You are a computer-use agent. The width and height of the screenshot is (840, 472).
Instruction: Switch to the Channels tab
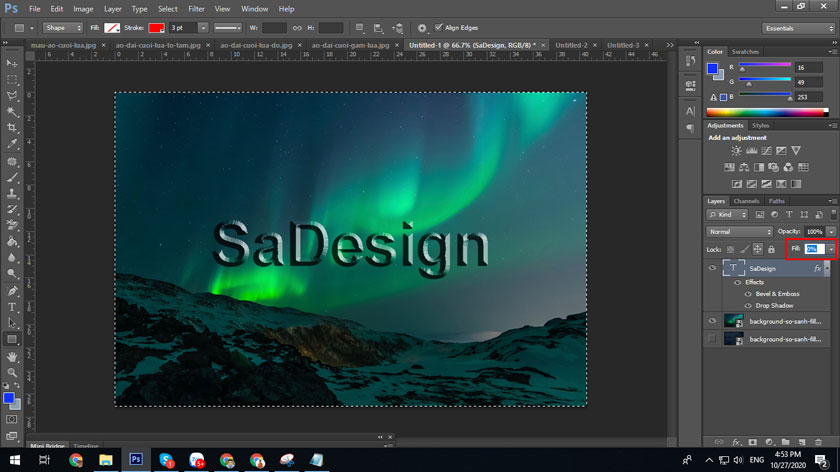[x=746, y=201]
